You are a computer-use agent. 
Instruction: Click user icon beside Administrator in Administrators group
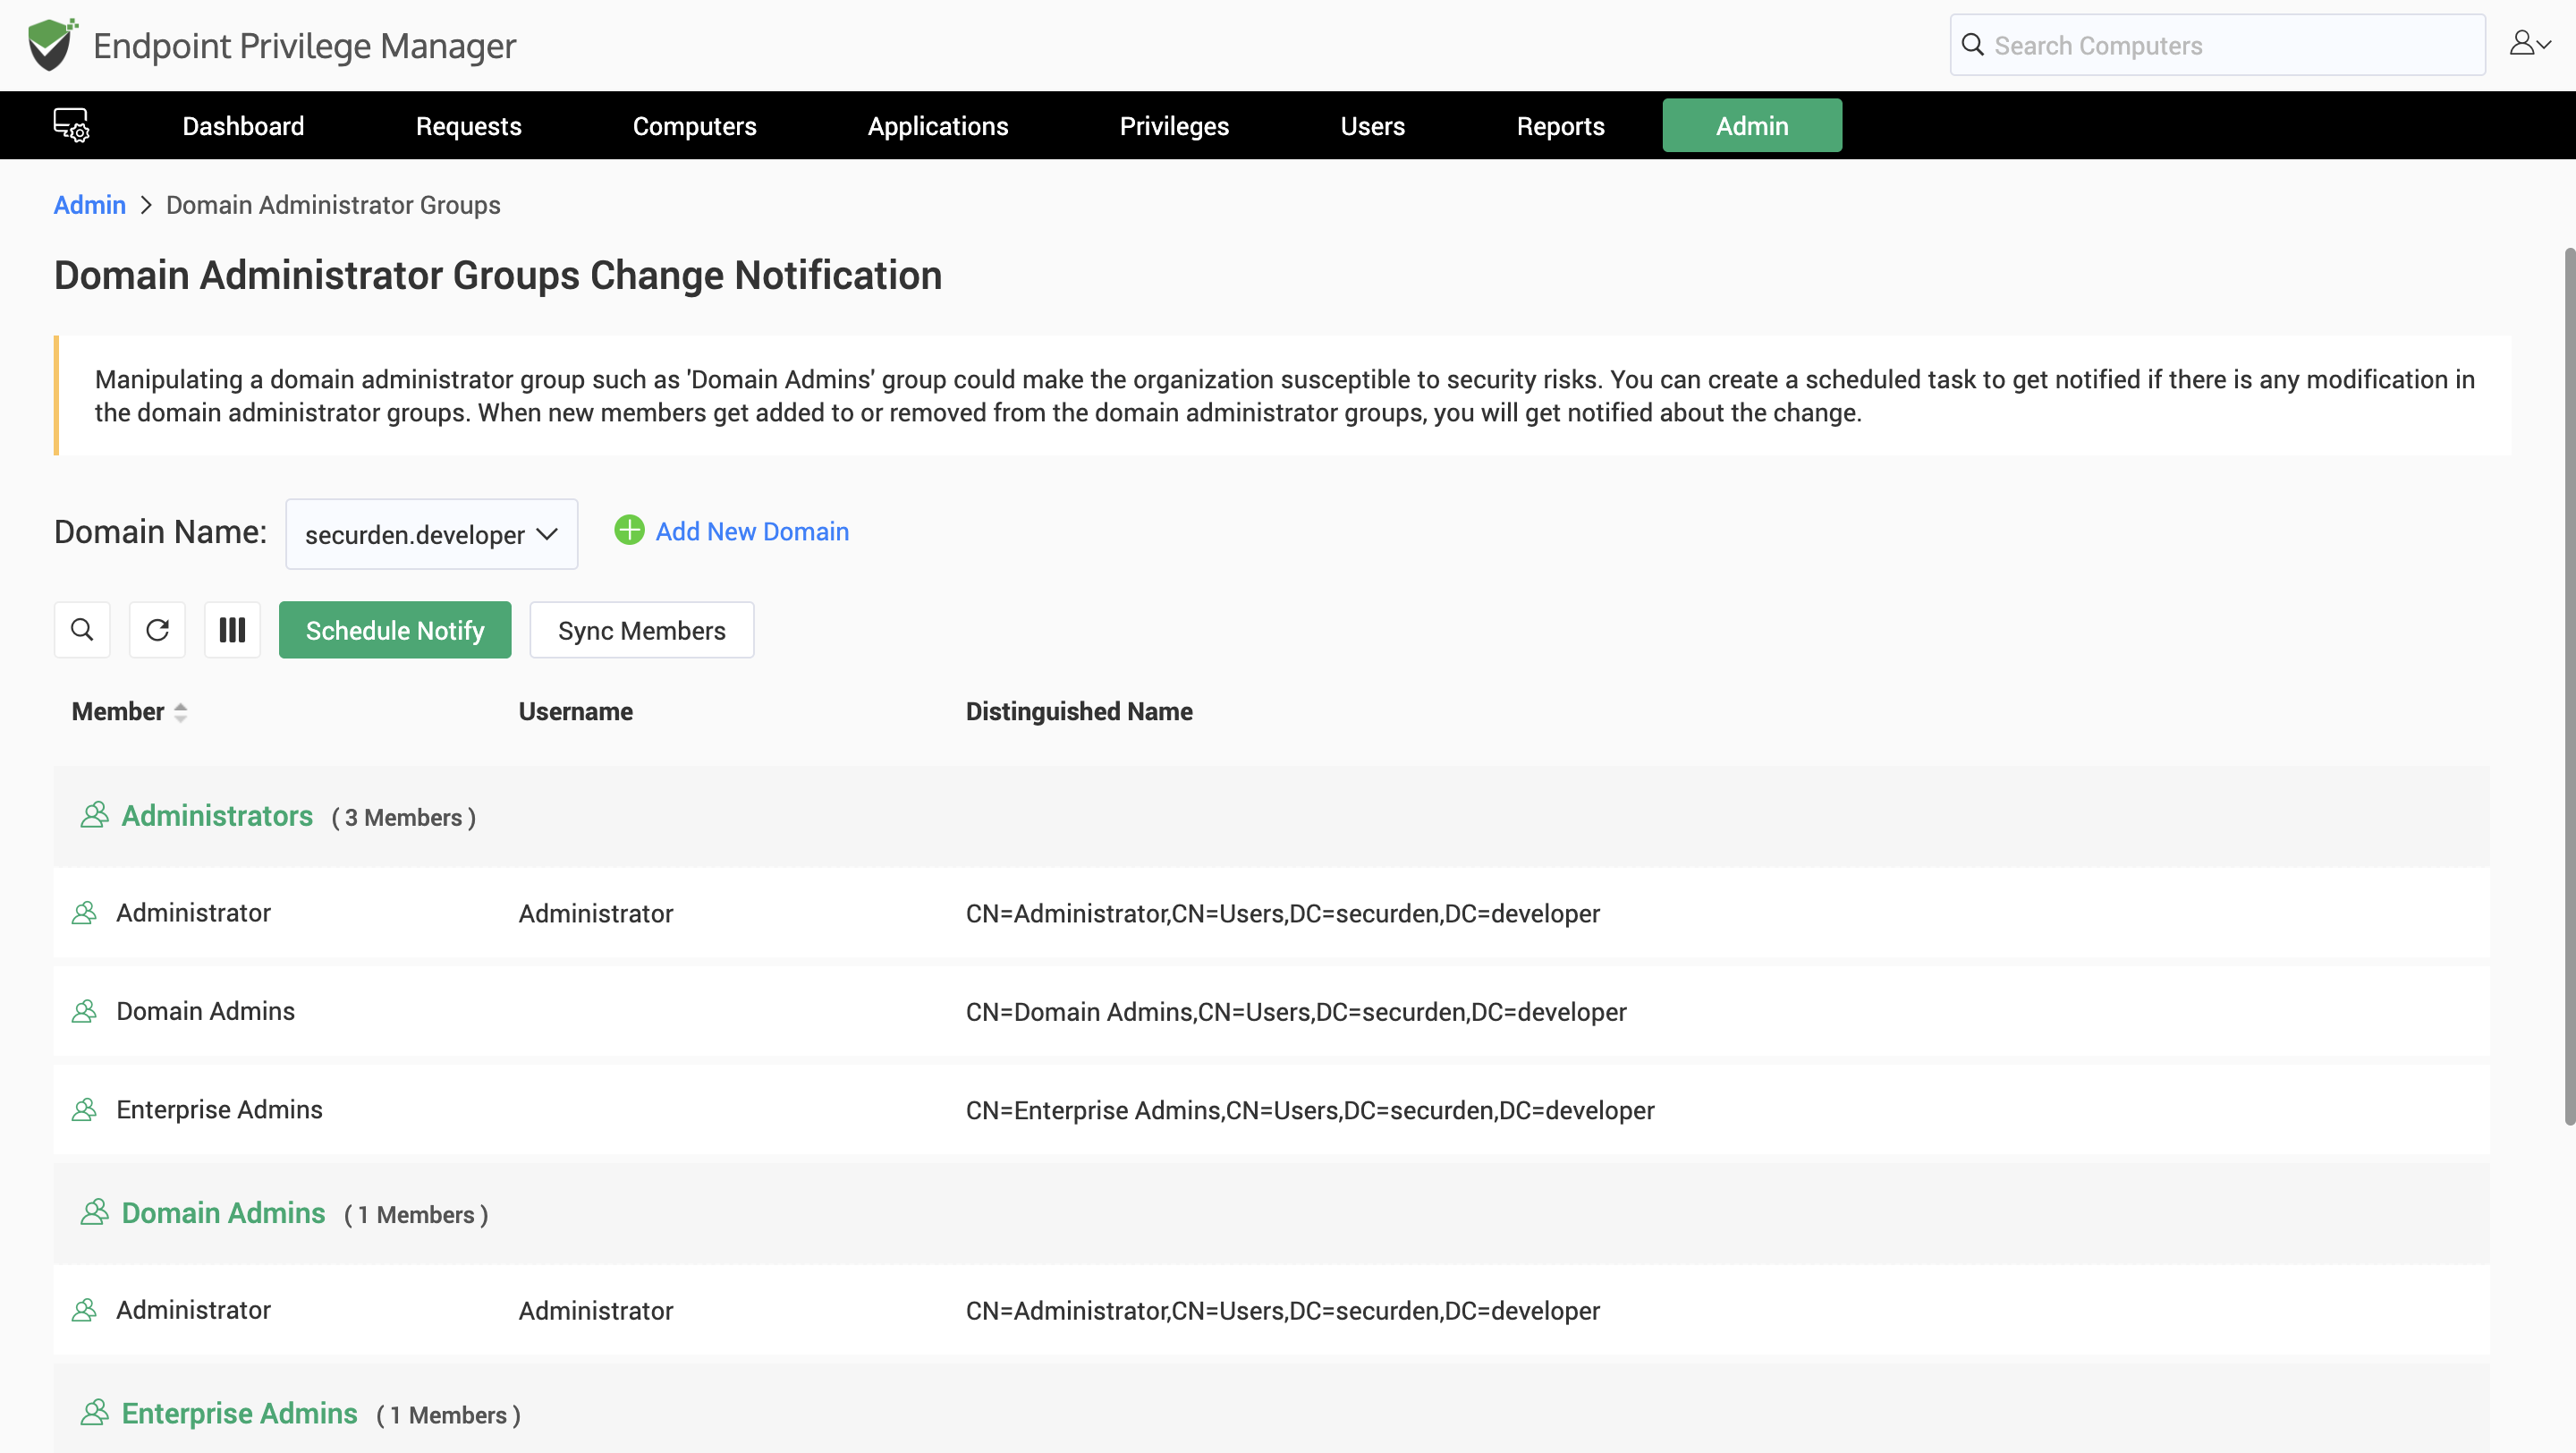click(84, 913)
